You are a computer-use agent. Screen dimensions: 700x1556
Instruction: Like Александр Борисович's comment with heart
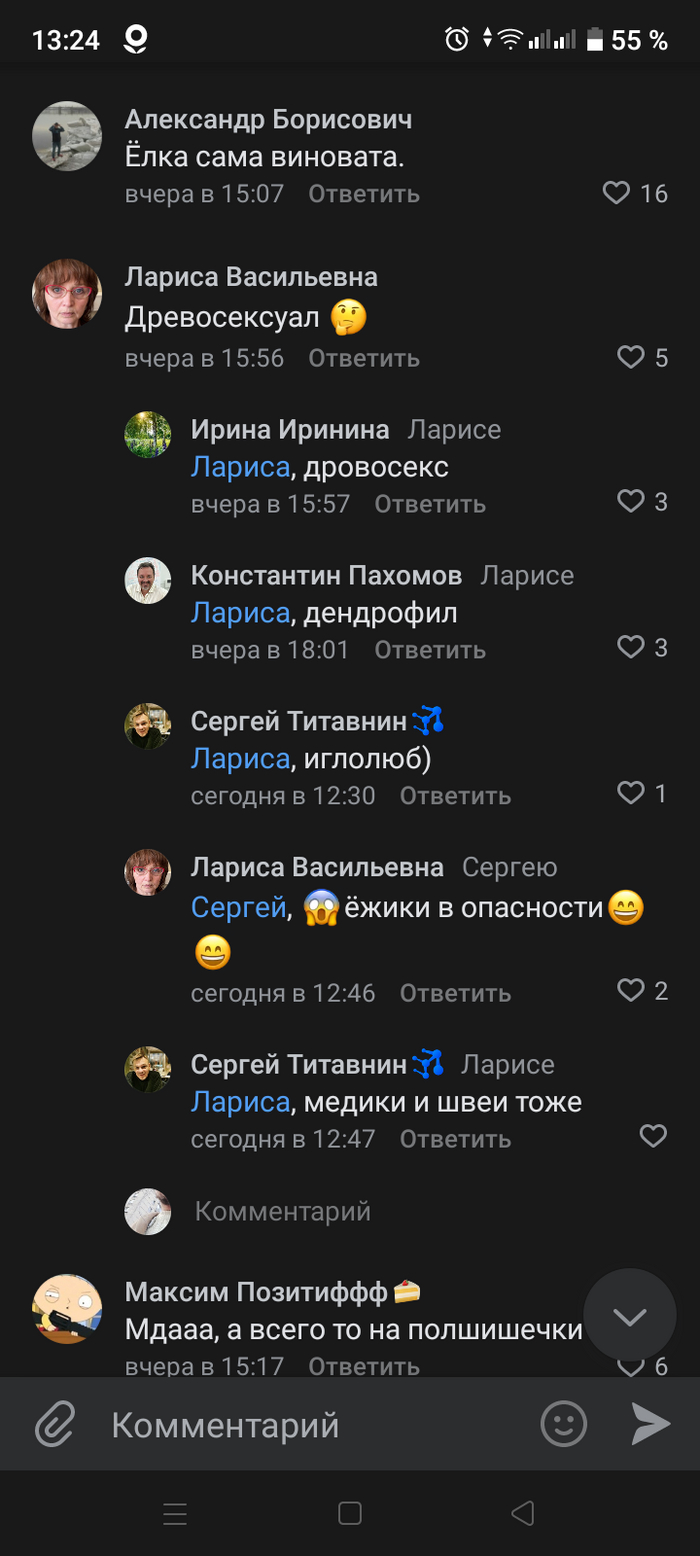point(617,193)
